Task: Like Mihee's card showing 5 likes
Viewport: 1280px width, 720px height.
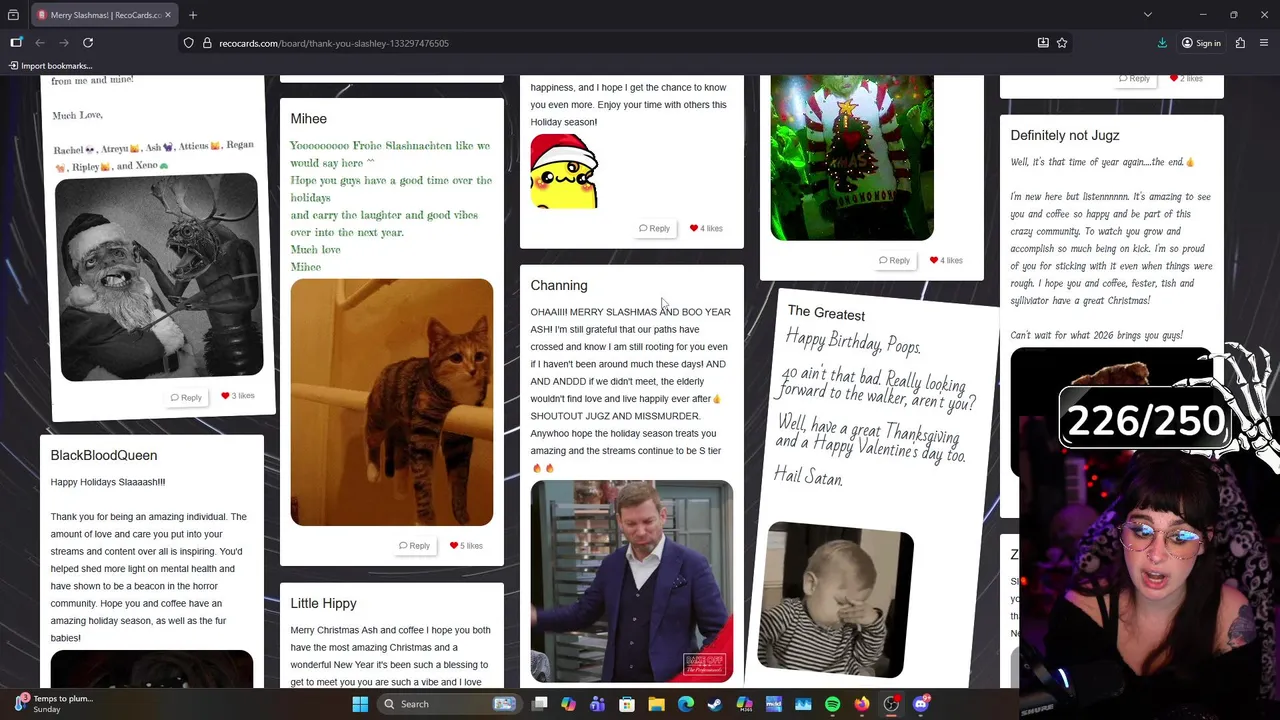Action: click(x=466, y=546)
